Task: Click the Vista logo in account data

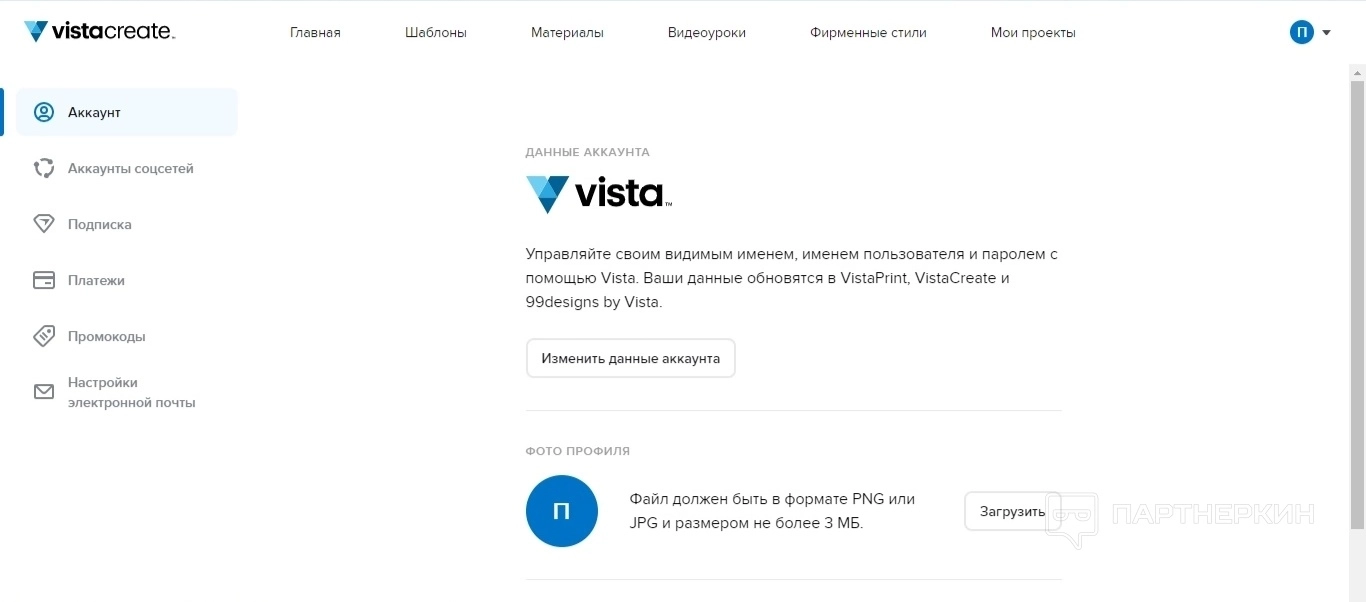Action: 598,193
